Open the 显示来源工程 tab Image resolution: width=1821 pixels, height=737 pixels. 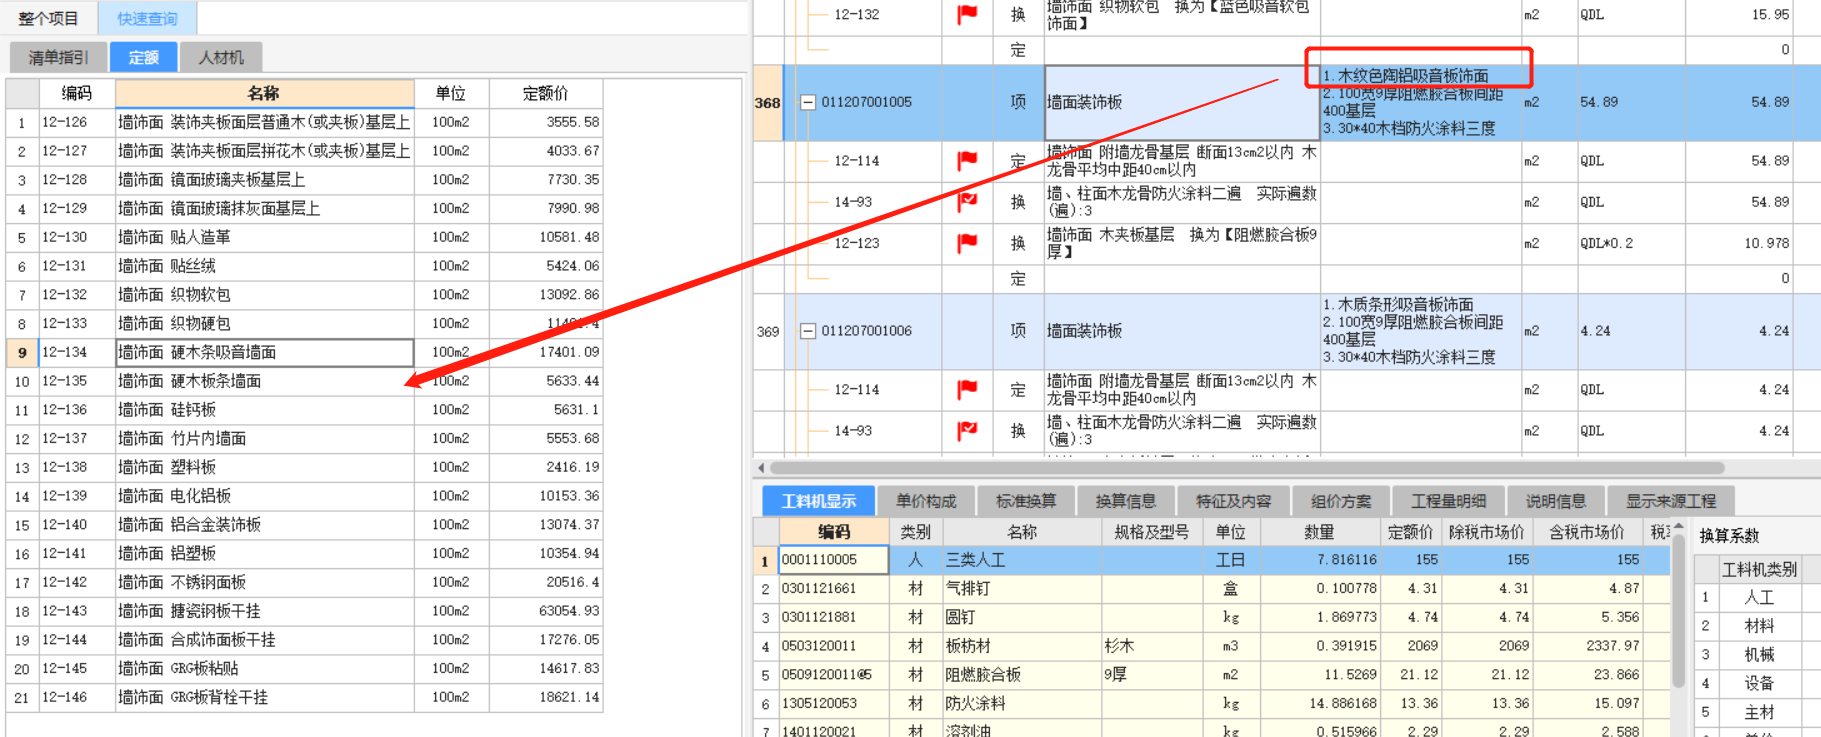1670,500
